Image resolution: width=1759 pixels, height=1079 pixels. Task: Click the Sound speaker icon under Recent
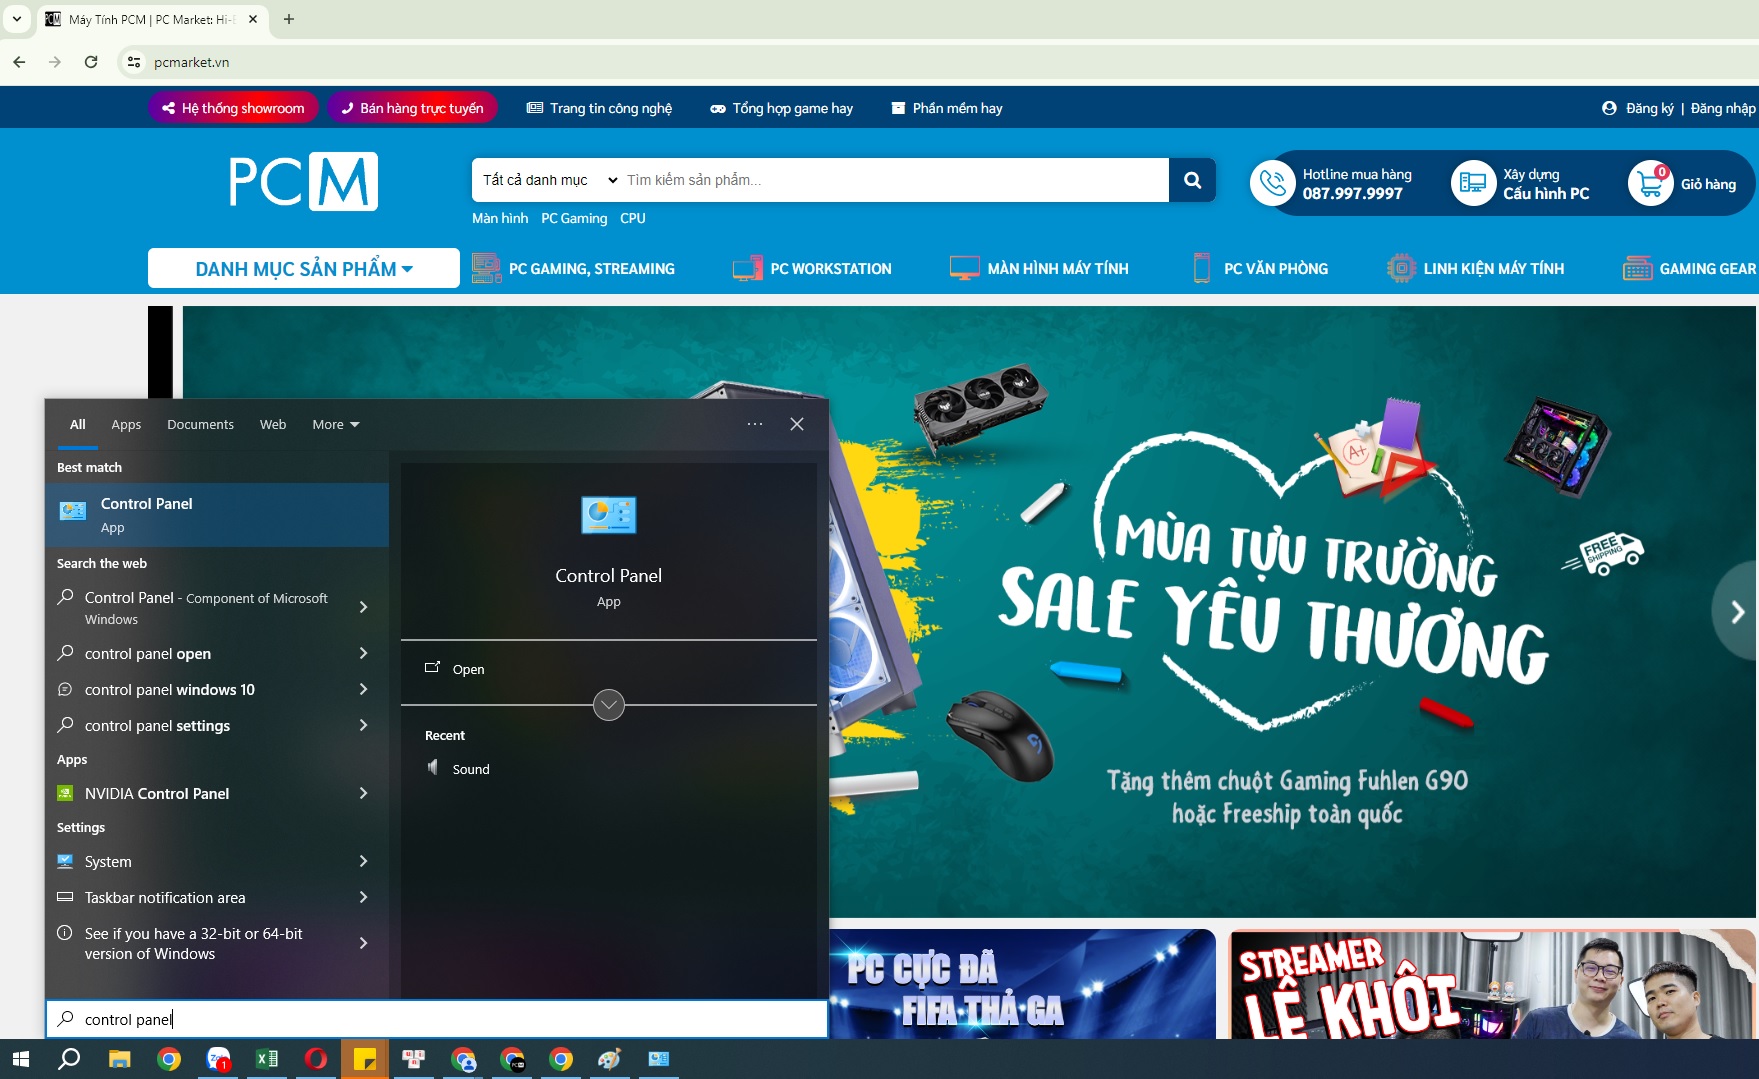(x=433, y=768)
